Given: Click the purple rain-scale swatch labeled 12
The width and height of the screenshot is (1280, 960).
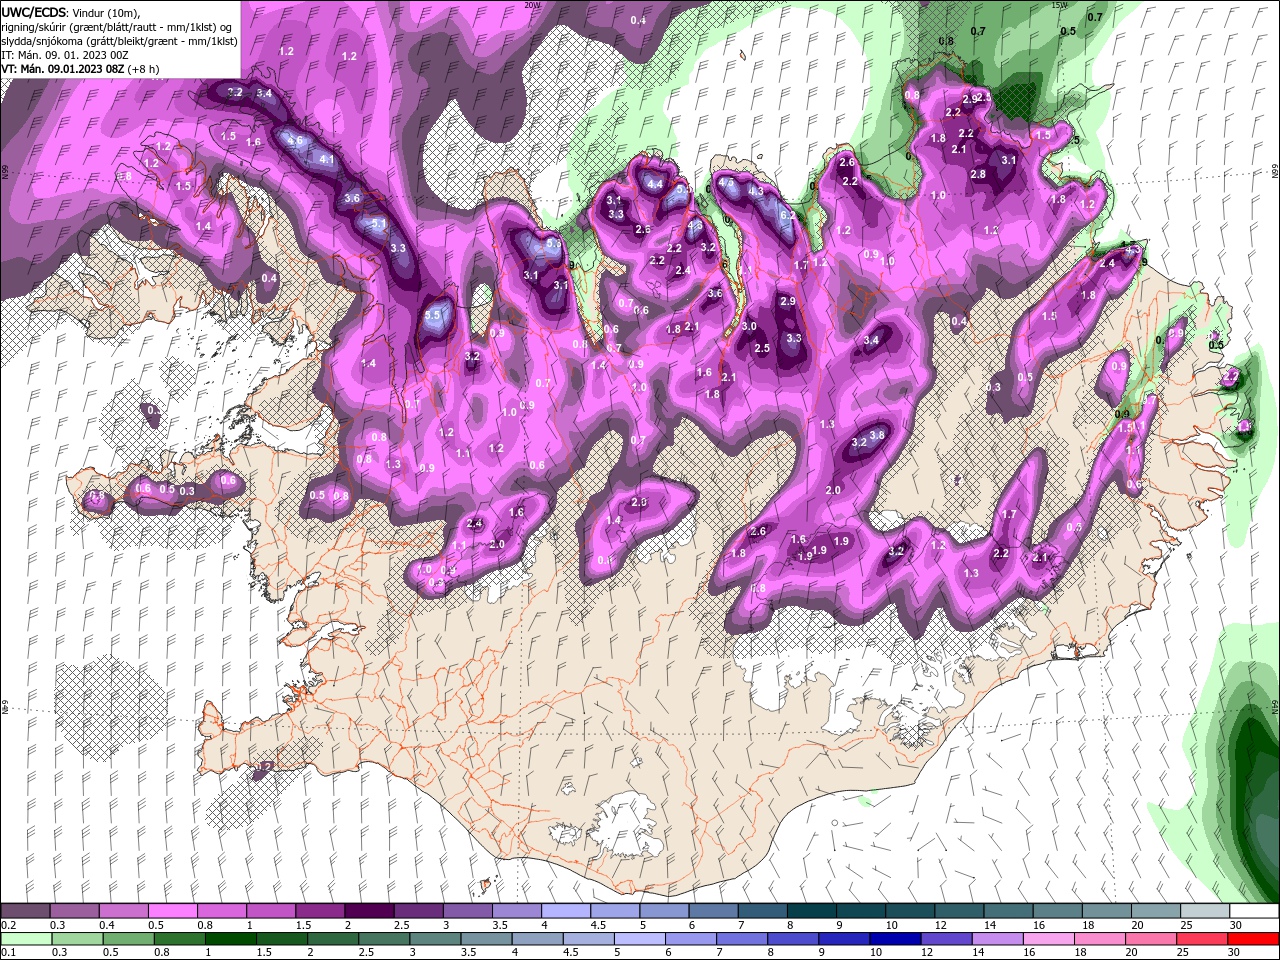Looking at the screenshot, I should pos(946,938).
